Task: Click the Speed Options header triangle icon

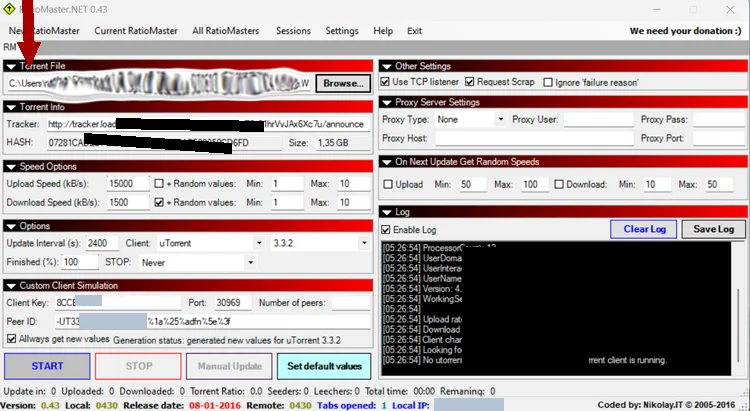Action: 11,166
